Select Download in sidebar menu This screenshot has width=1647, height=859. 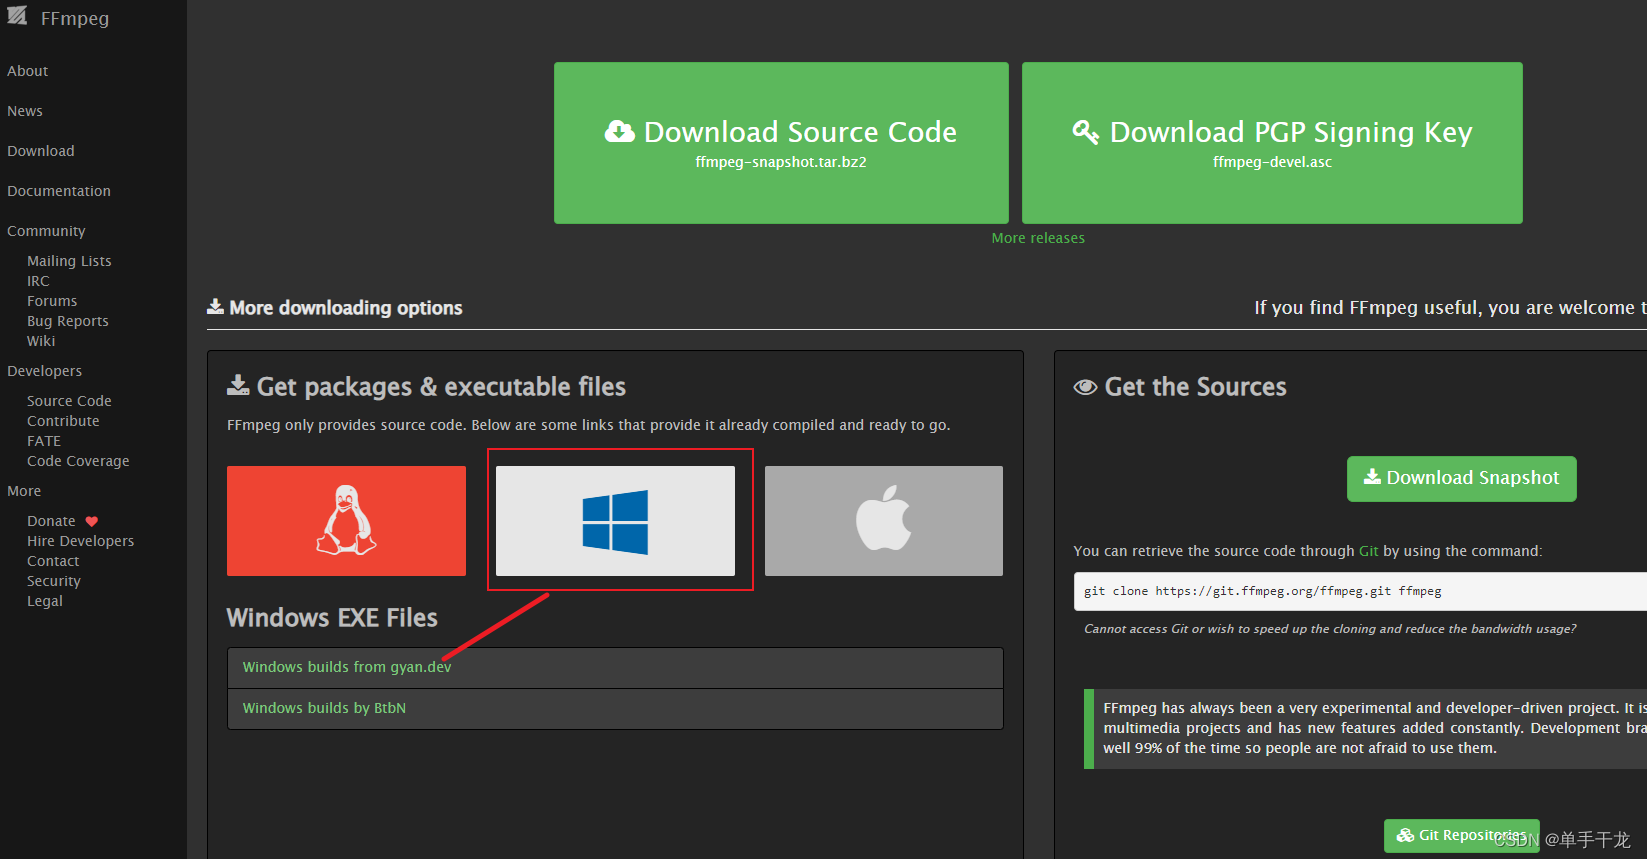(x=41, y=151)
